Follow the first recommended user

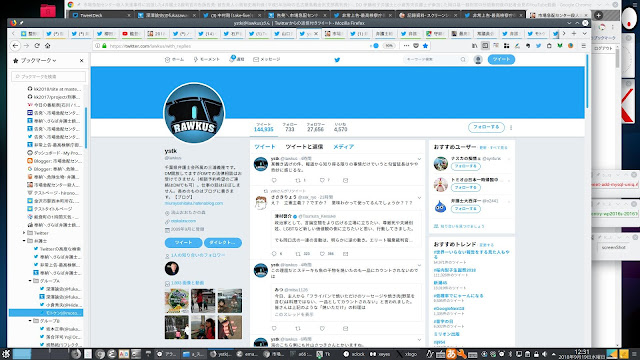[466, 166]
